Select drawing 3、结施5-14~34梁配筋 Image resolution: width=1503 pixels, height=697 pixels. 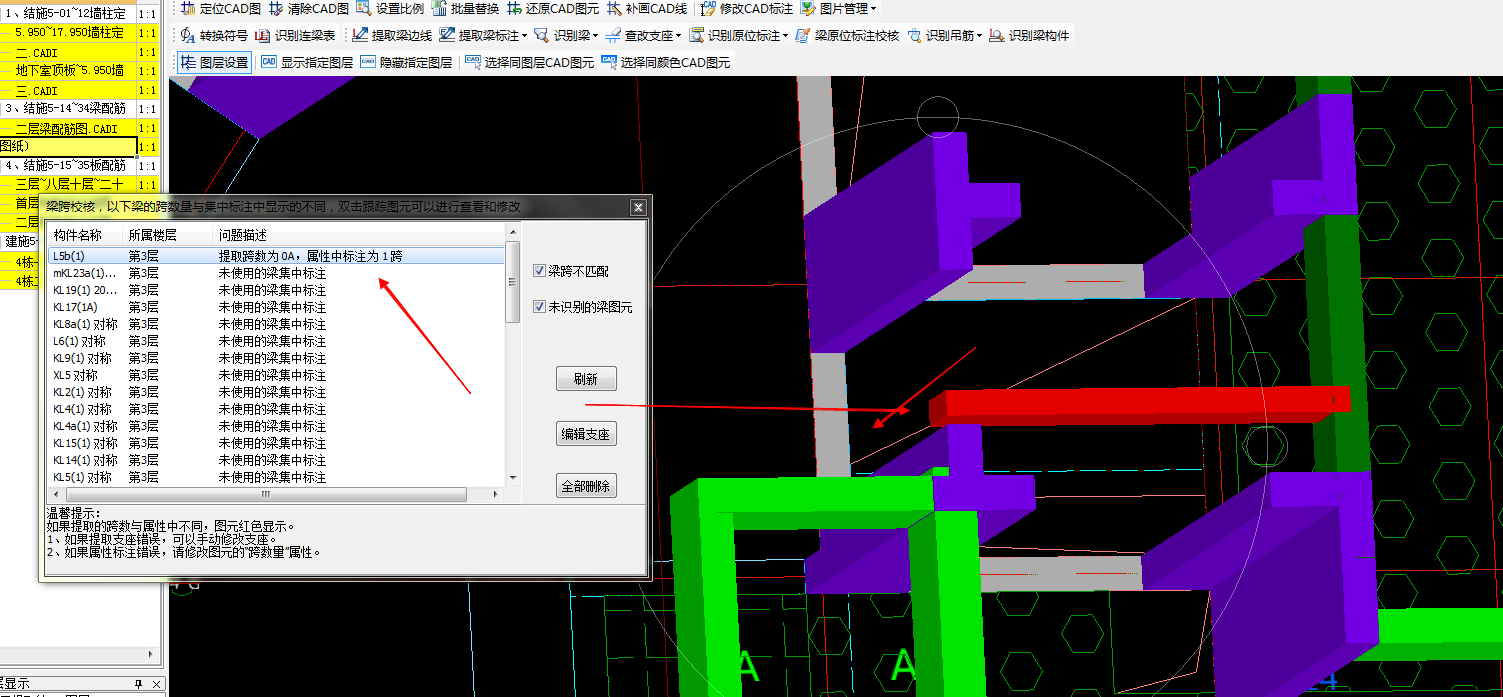(68, 108)
